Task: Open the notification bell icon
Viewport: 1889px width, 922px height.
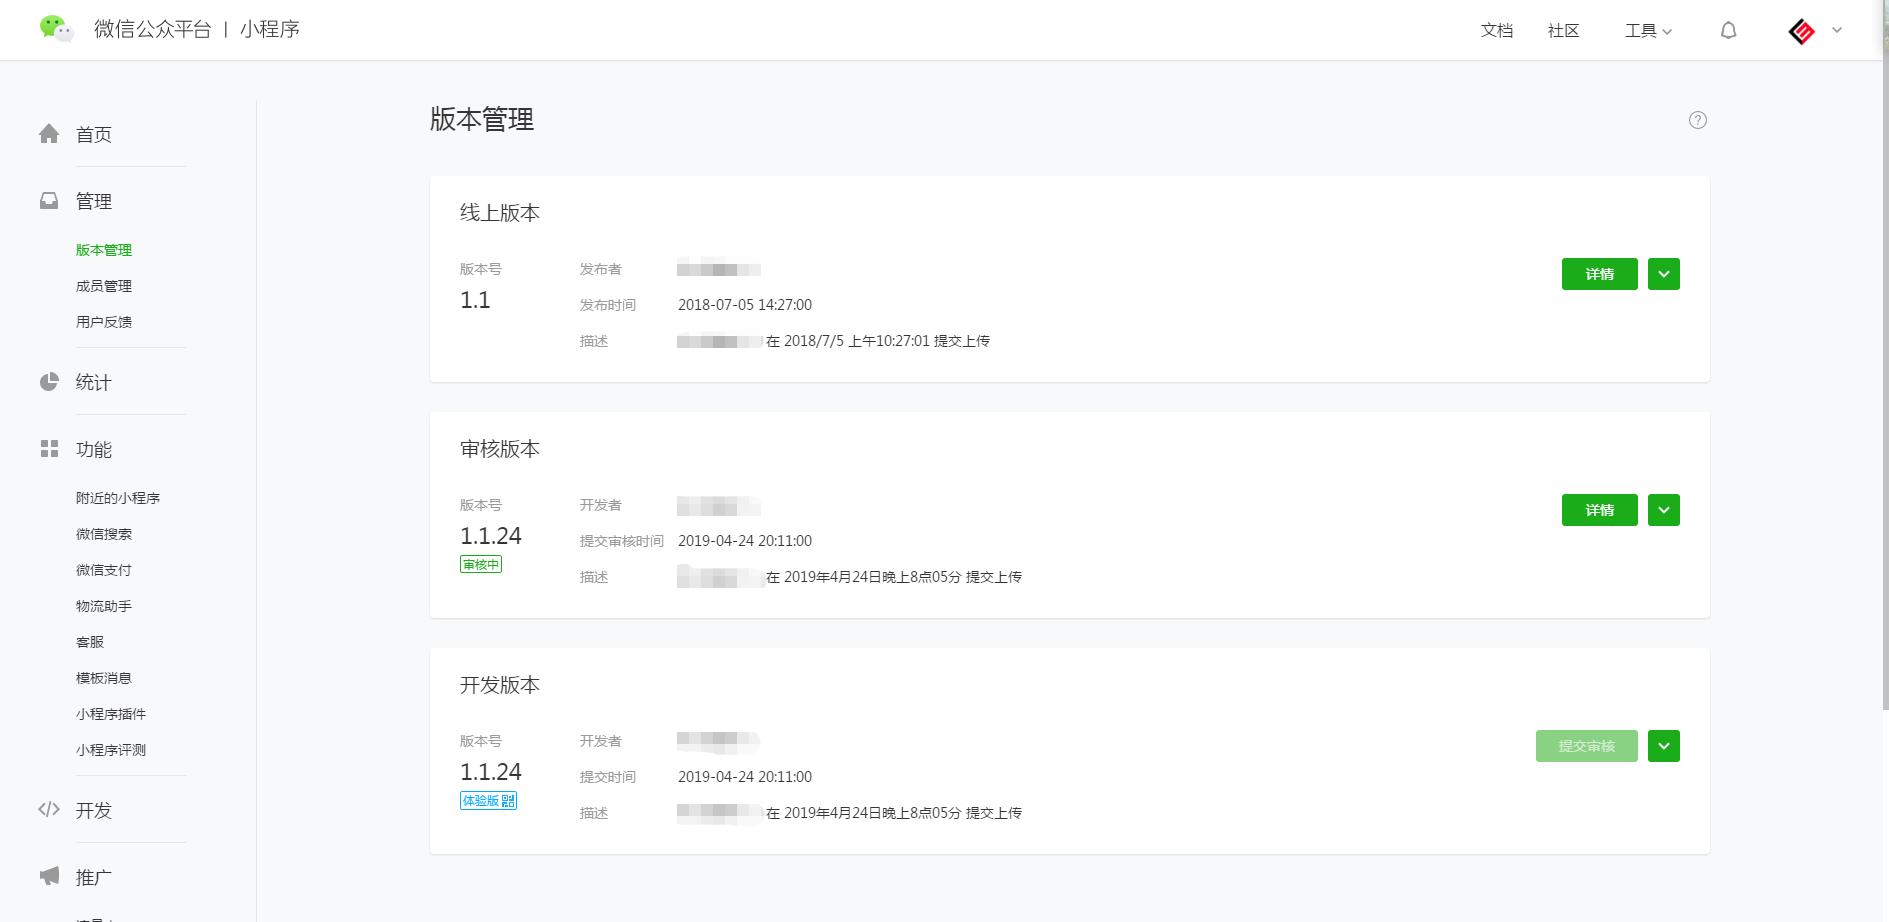Action: tap(1729, 30)
